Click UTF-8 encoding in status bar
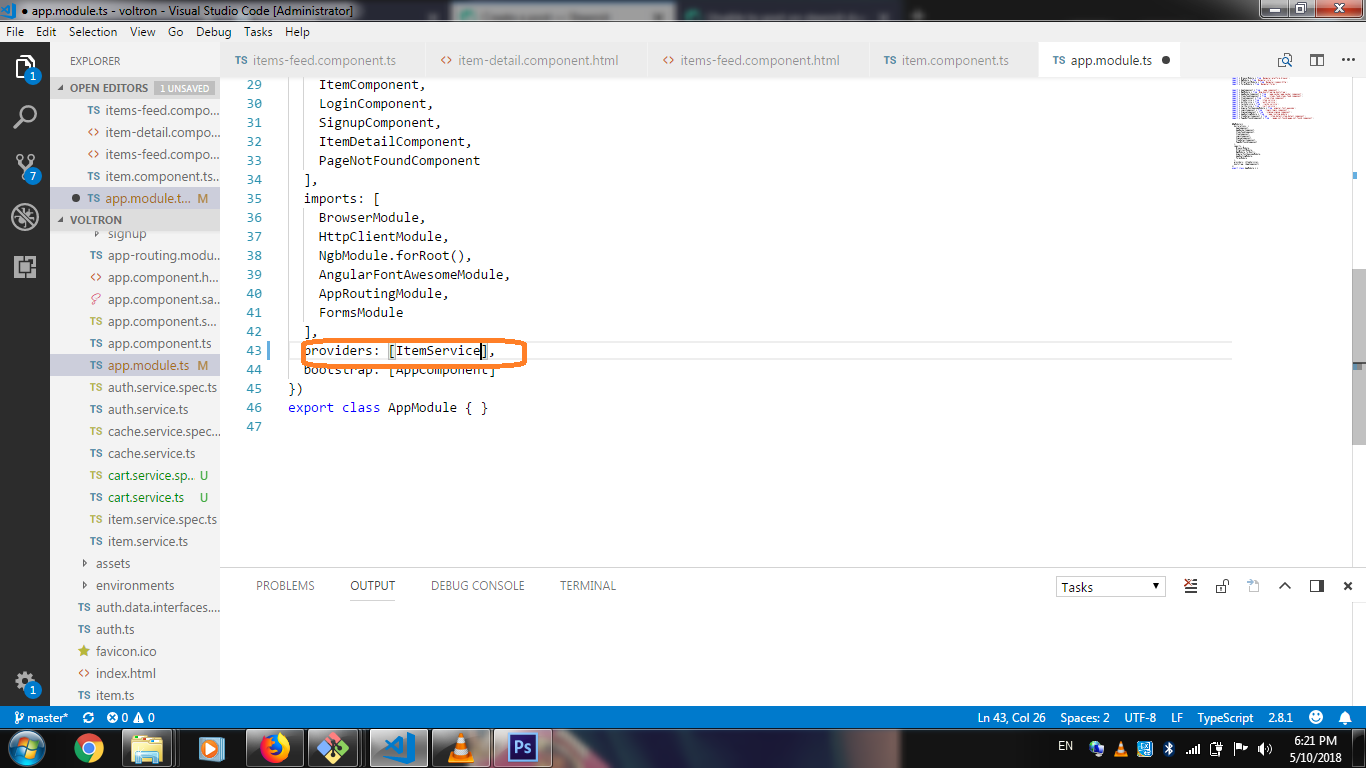Viewport: 1366px width, 768px height. pyautogui.click(x=1140, y=718)
